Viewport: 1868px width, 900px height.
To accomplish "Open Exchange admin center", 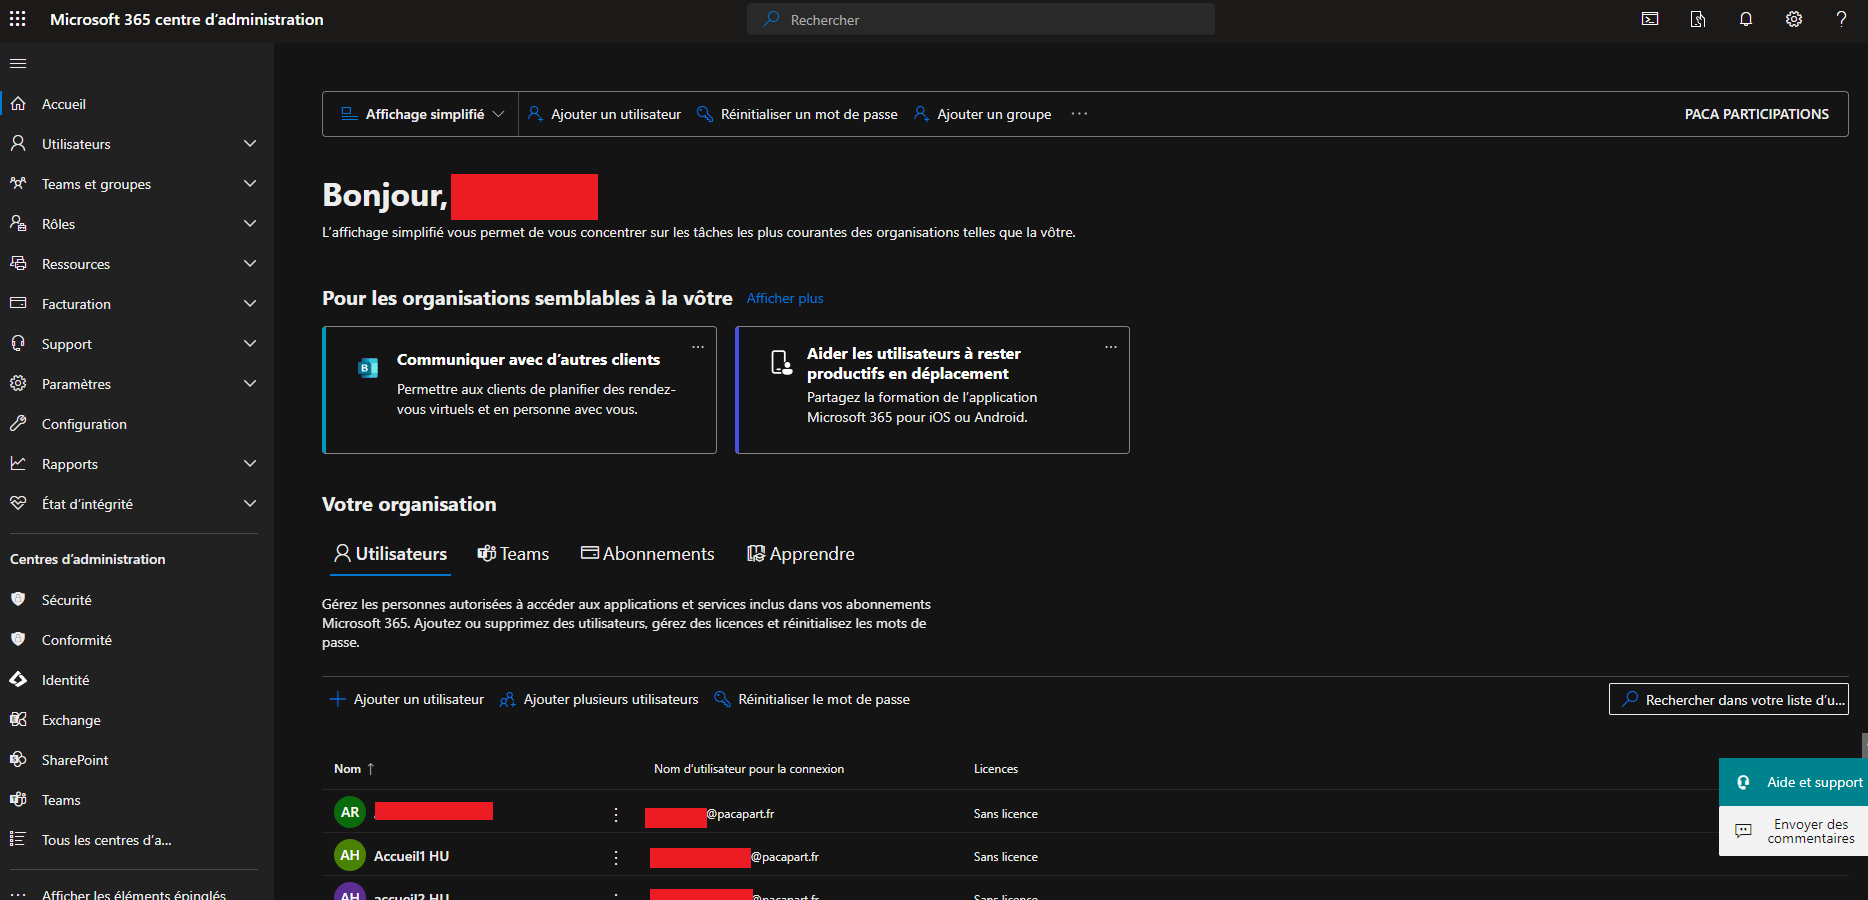I will tap(71, 720).
